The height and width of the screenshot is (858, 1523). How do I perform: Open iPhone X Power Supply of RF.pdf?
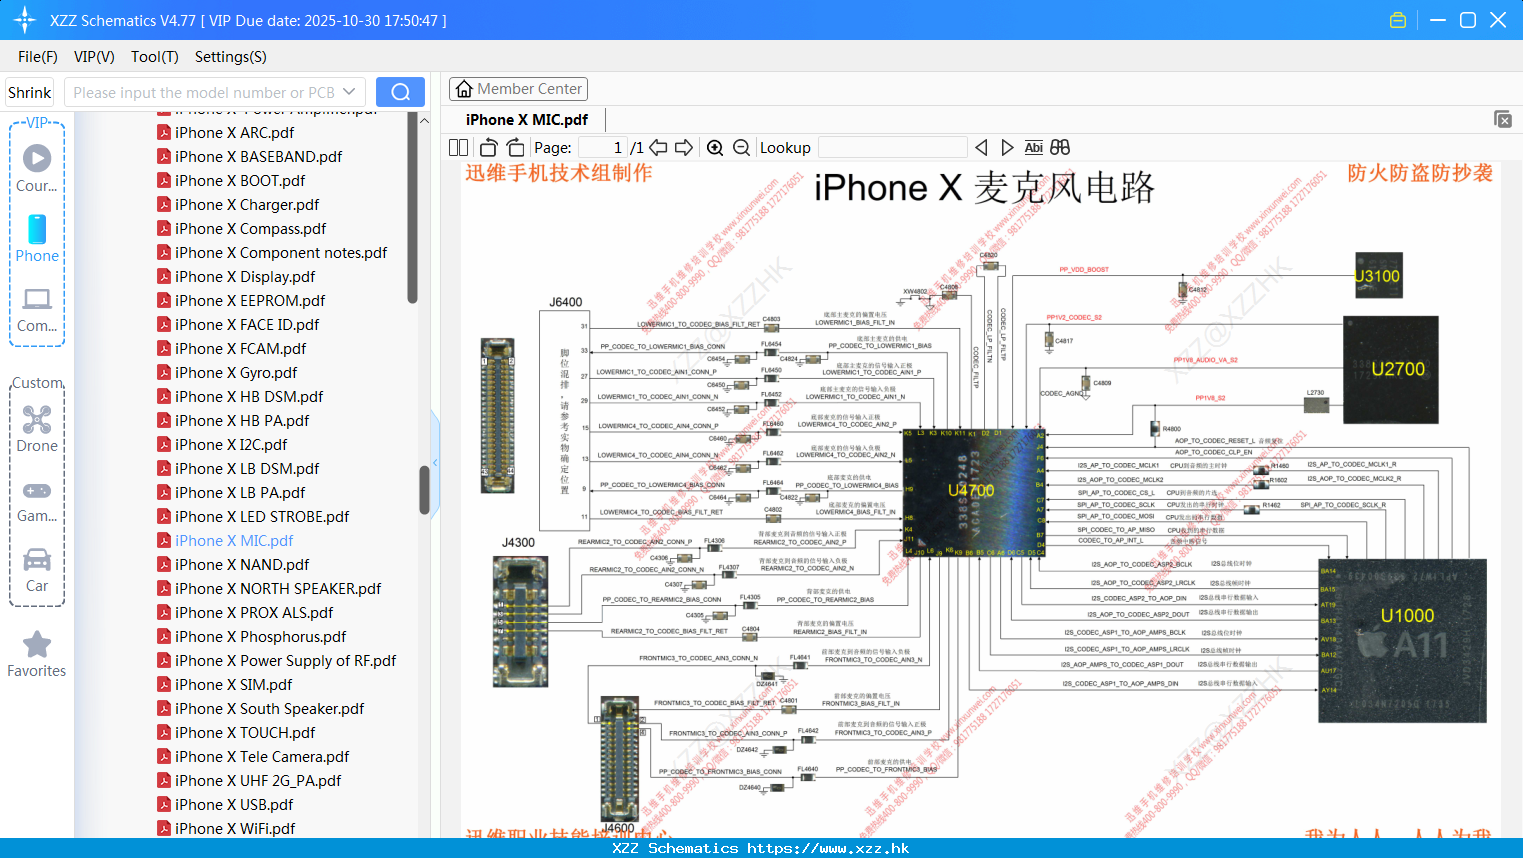point(285,660)
